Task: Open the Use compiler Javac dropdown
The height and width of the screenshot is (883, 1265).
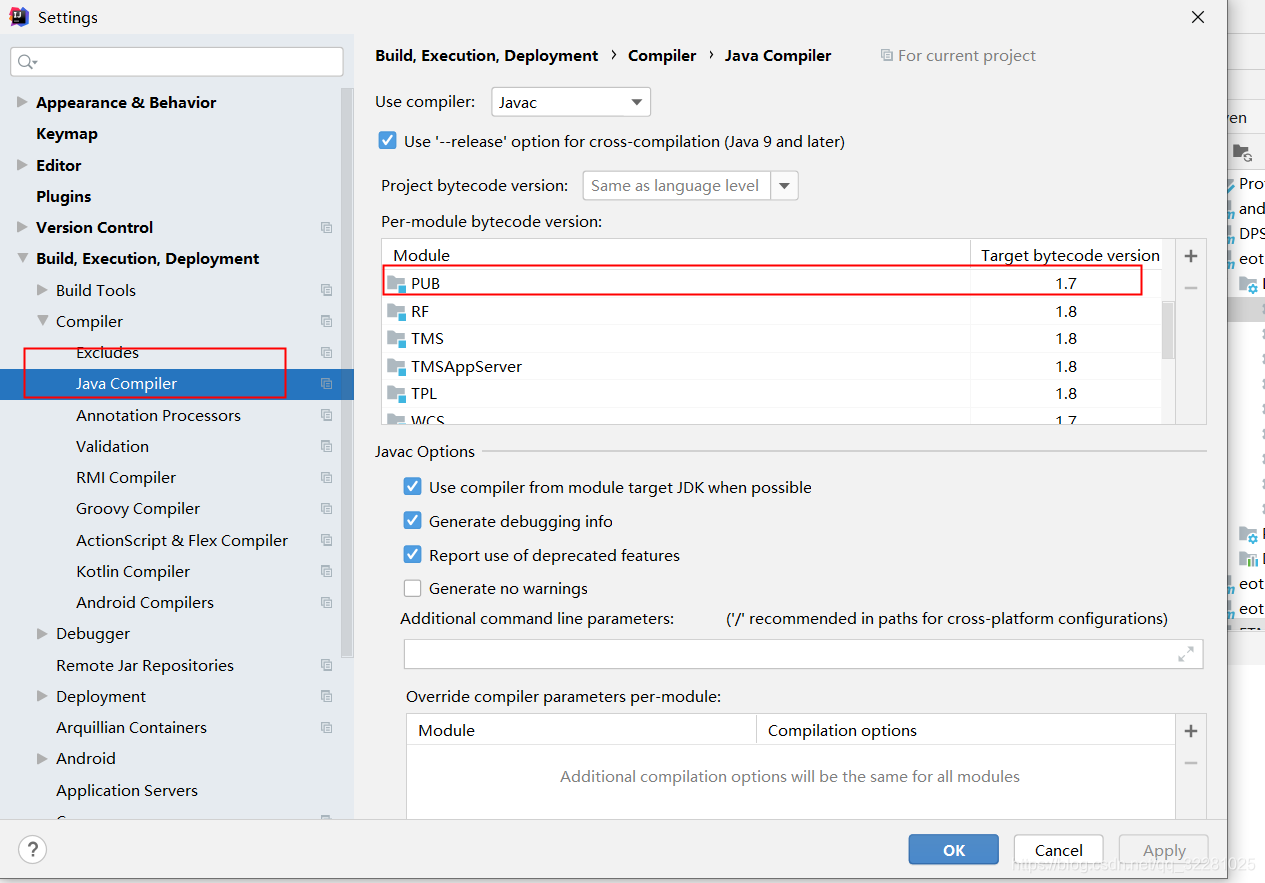Action: coord(570,102)
